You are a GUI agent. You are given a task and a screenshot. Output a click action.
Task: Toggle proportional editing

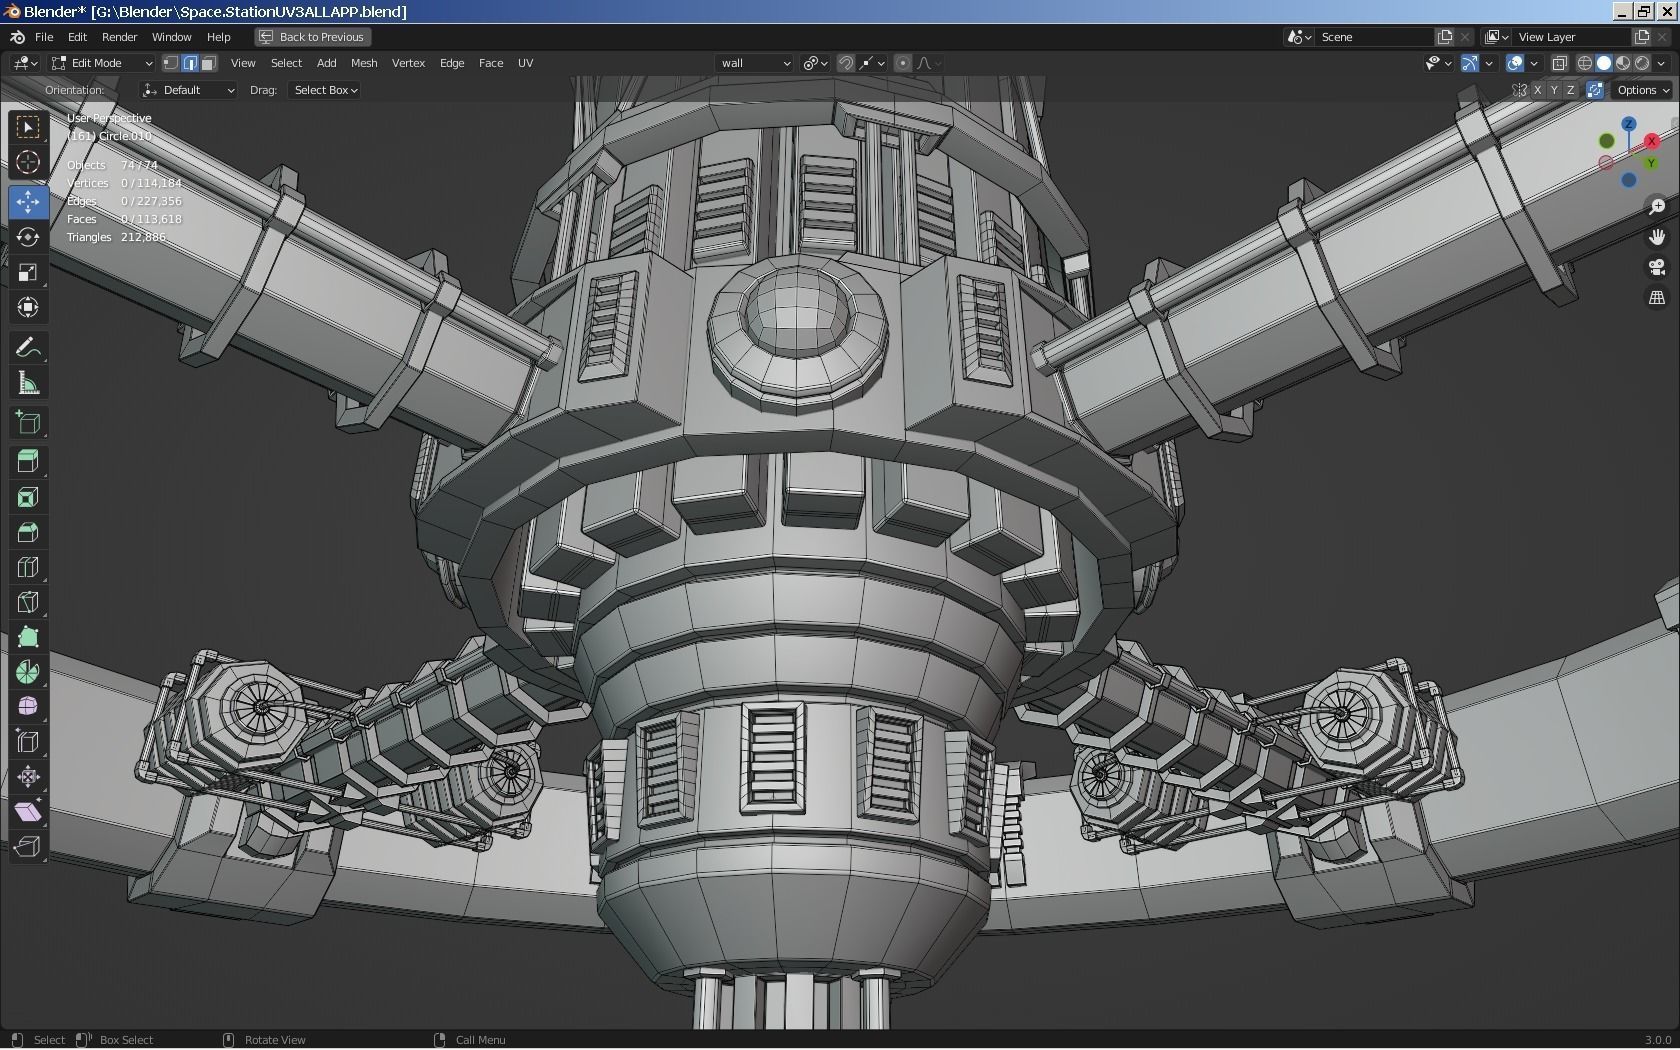[x=903, y=63]
